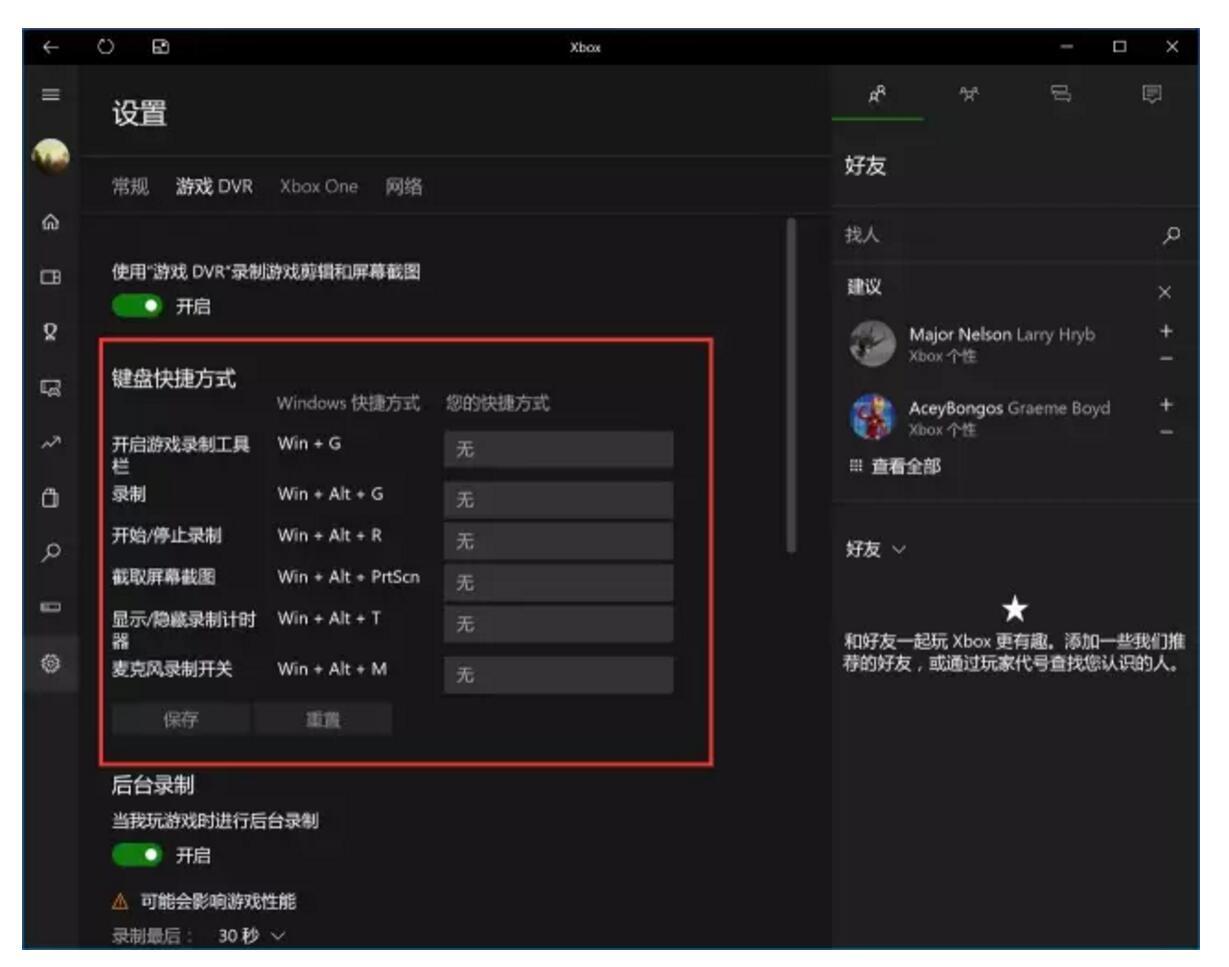Click the 保存 save button
Screen dimensions: 1229x967
coord(181,719)
